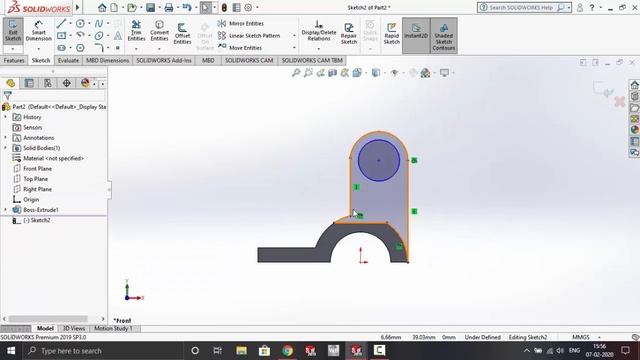Screen dimensions: 640x360
Task: Create a New document
Action: tap(114, 7)
